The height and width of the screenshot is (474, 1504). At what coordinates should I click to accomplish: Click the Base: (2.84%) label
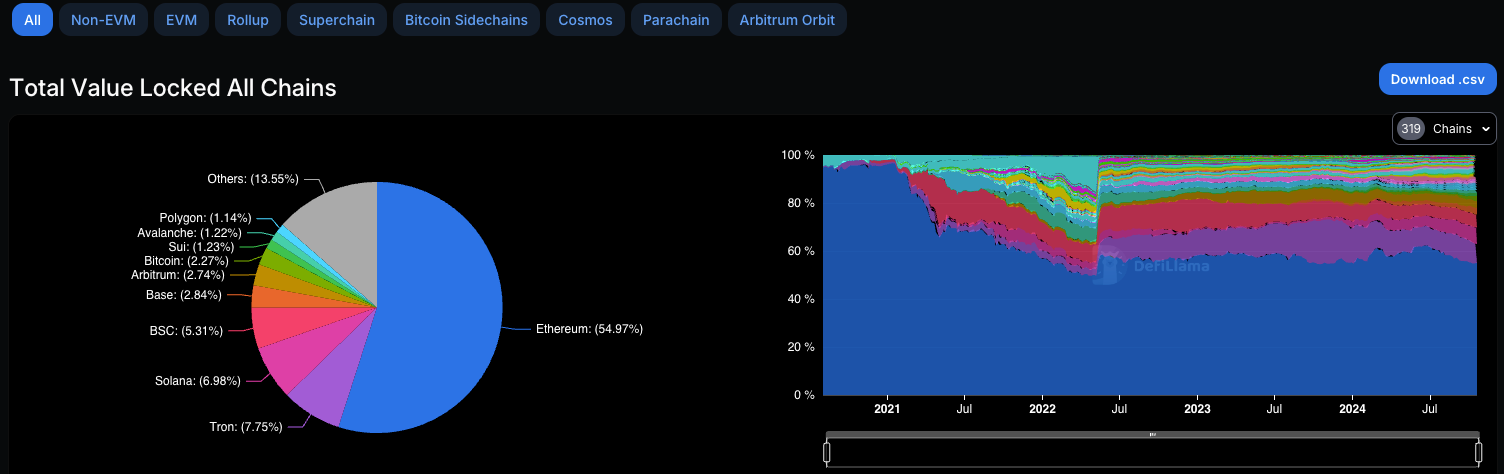pos(183,295)
